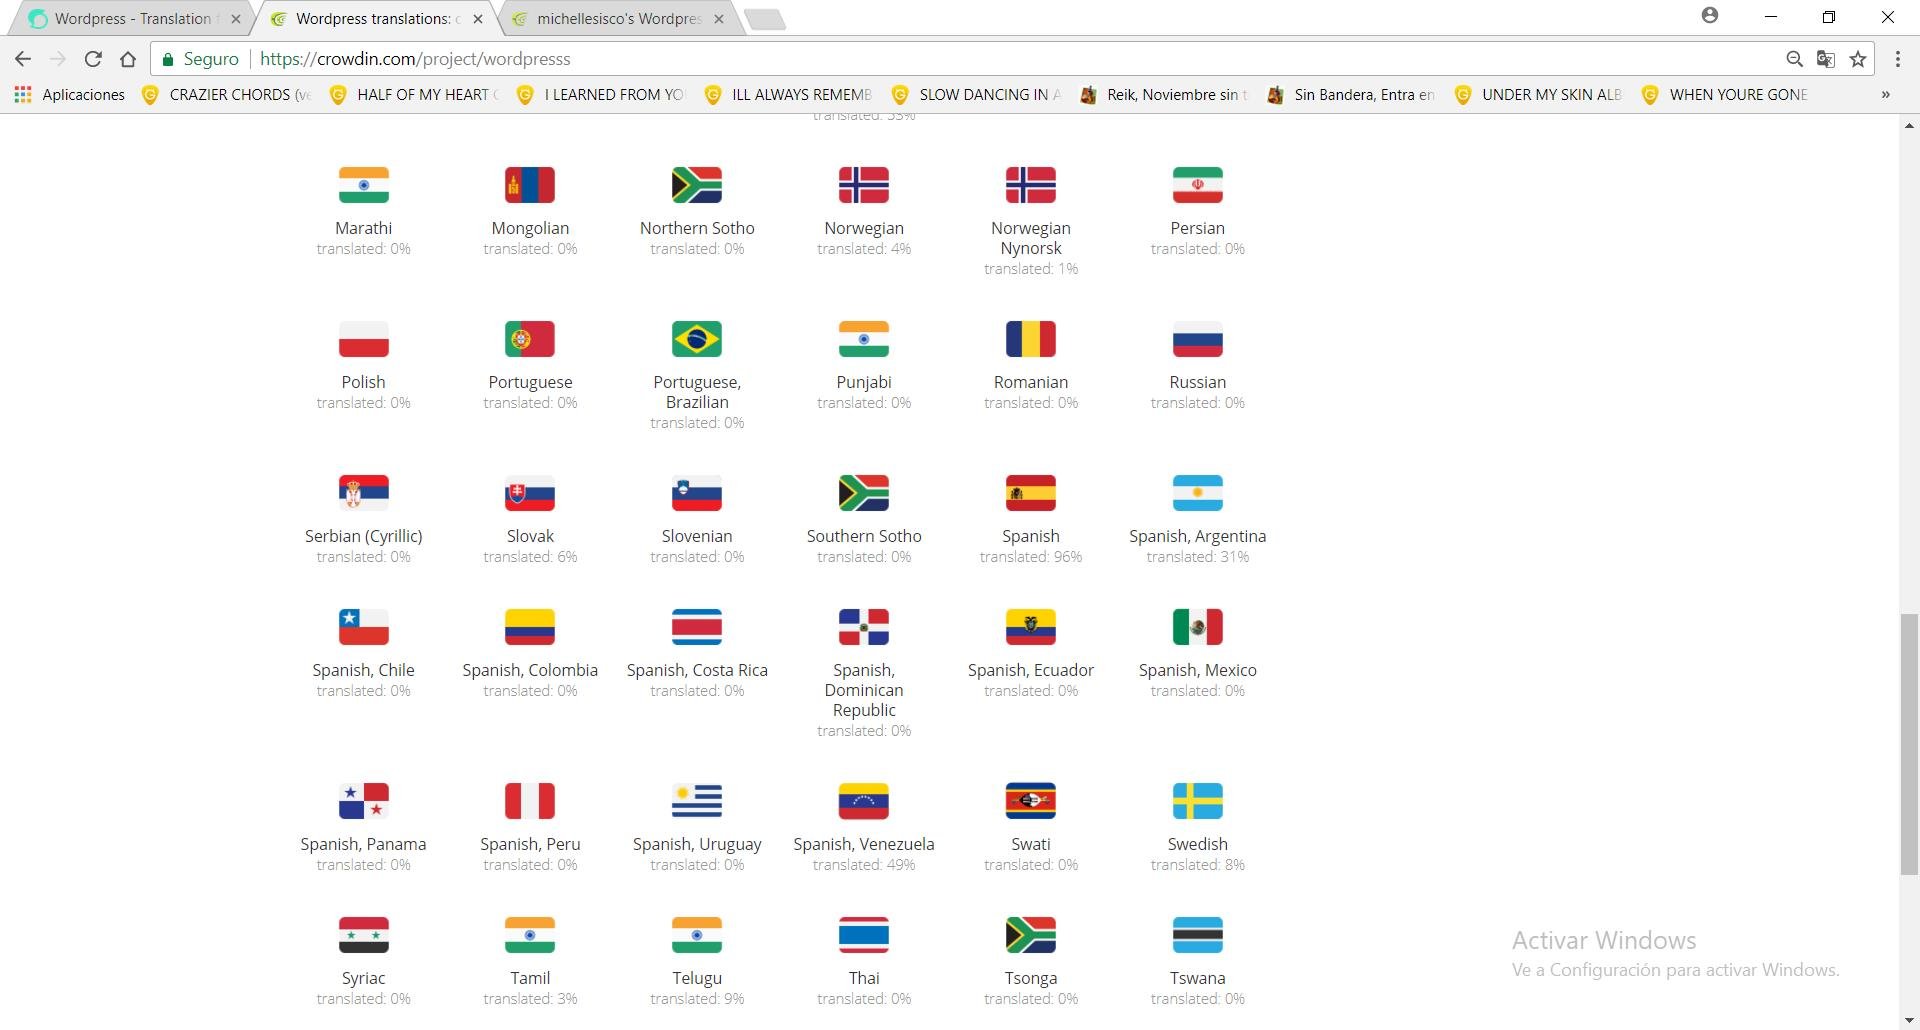Open the Spanish flag icon

tap(1031, 493)
